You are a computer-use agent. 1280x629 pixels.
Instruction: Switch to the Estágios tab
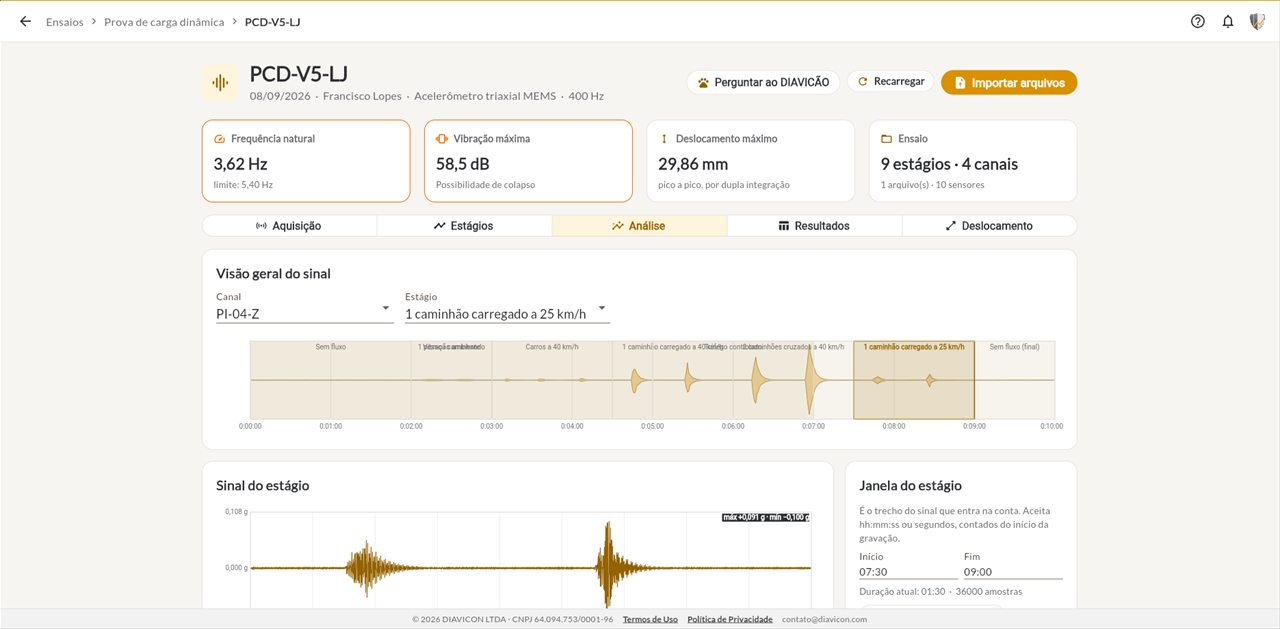[x=464, y=226]
